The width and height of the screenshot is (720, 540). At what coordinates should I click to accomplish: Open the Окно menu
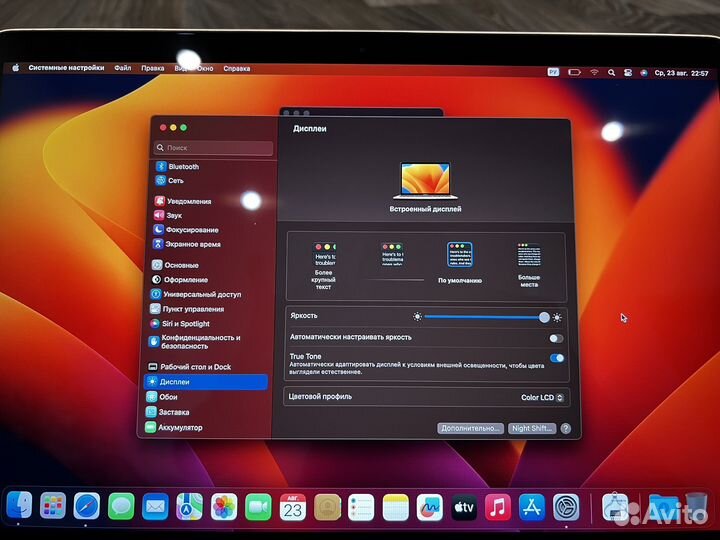point(205,68)
